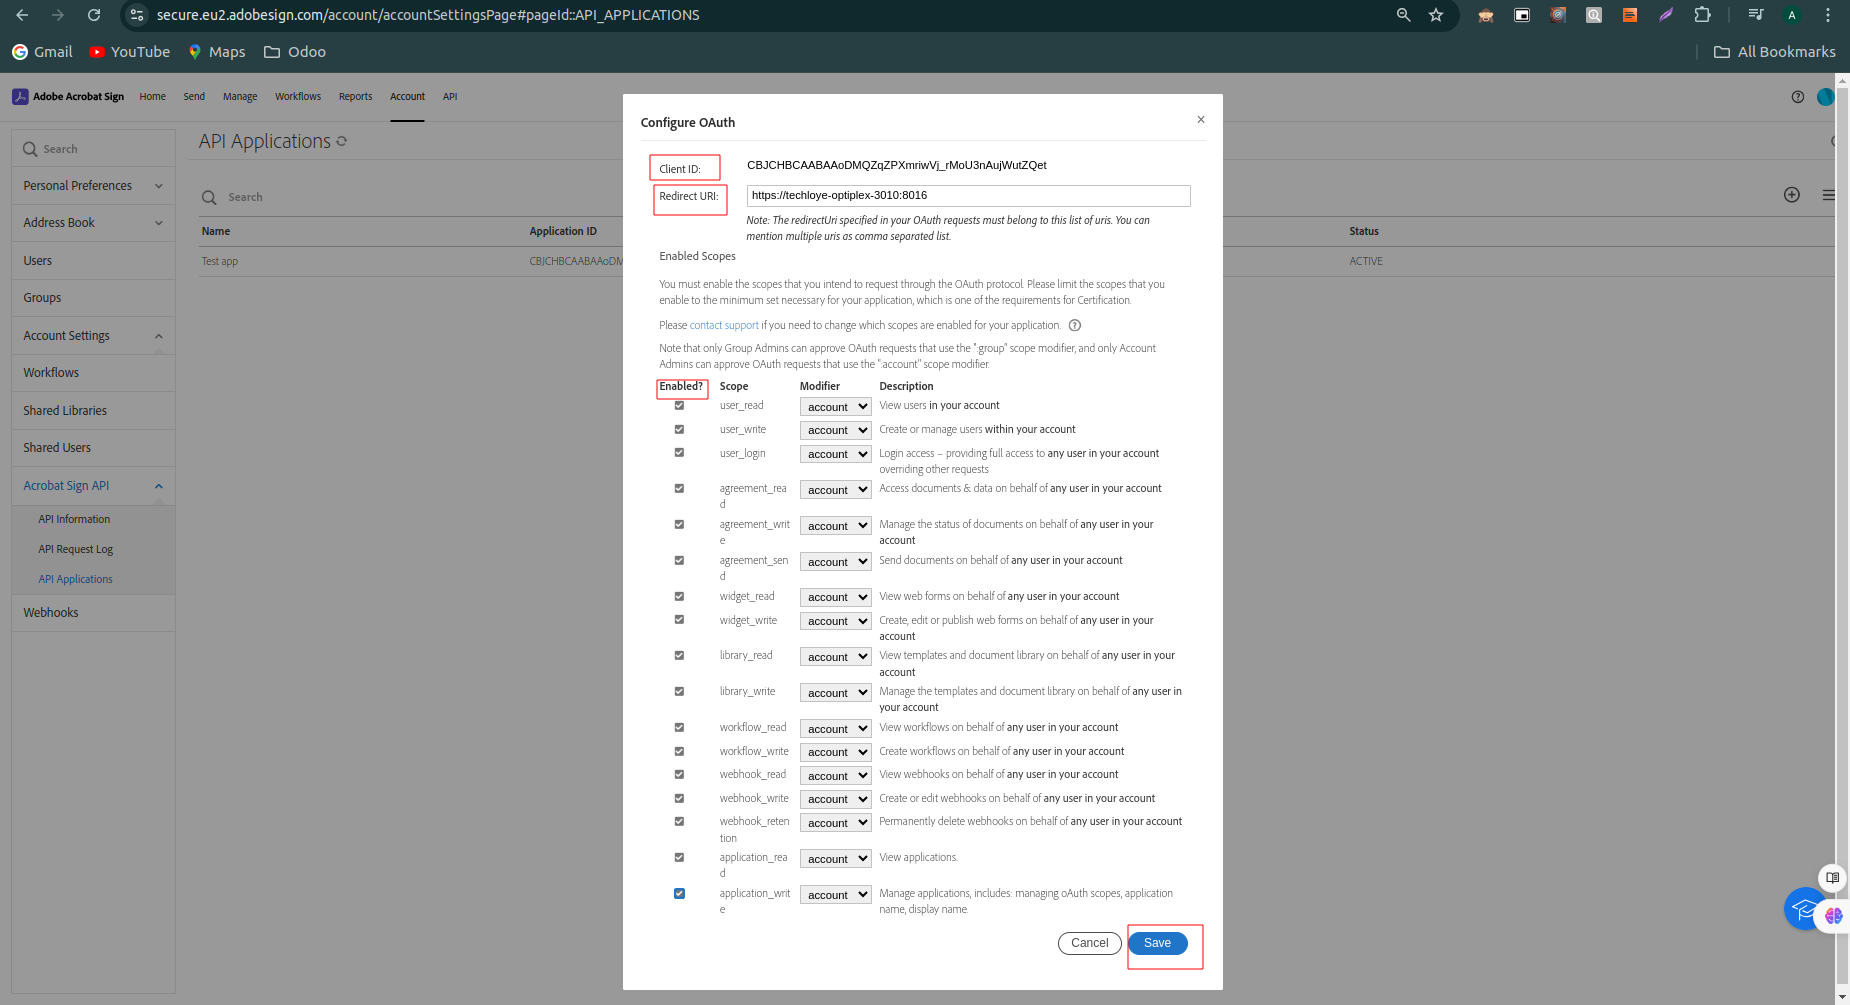The image size is (1850, 1005).
Task: Open the All Bookmarks folder
Action: coord(1775,52)
